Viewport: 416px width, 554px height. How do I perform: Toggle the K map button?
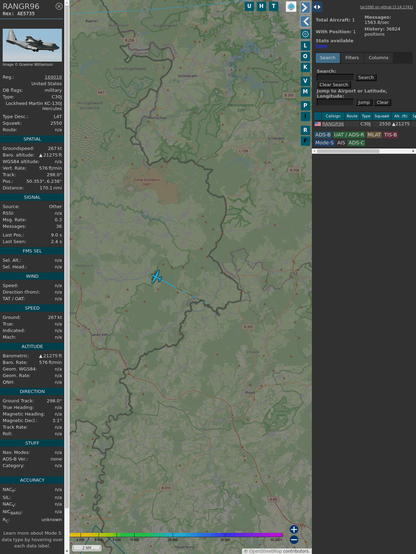tap(305, 67)
